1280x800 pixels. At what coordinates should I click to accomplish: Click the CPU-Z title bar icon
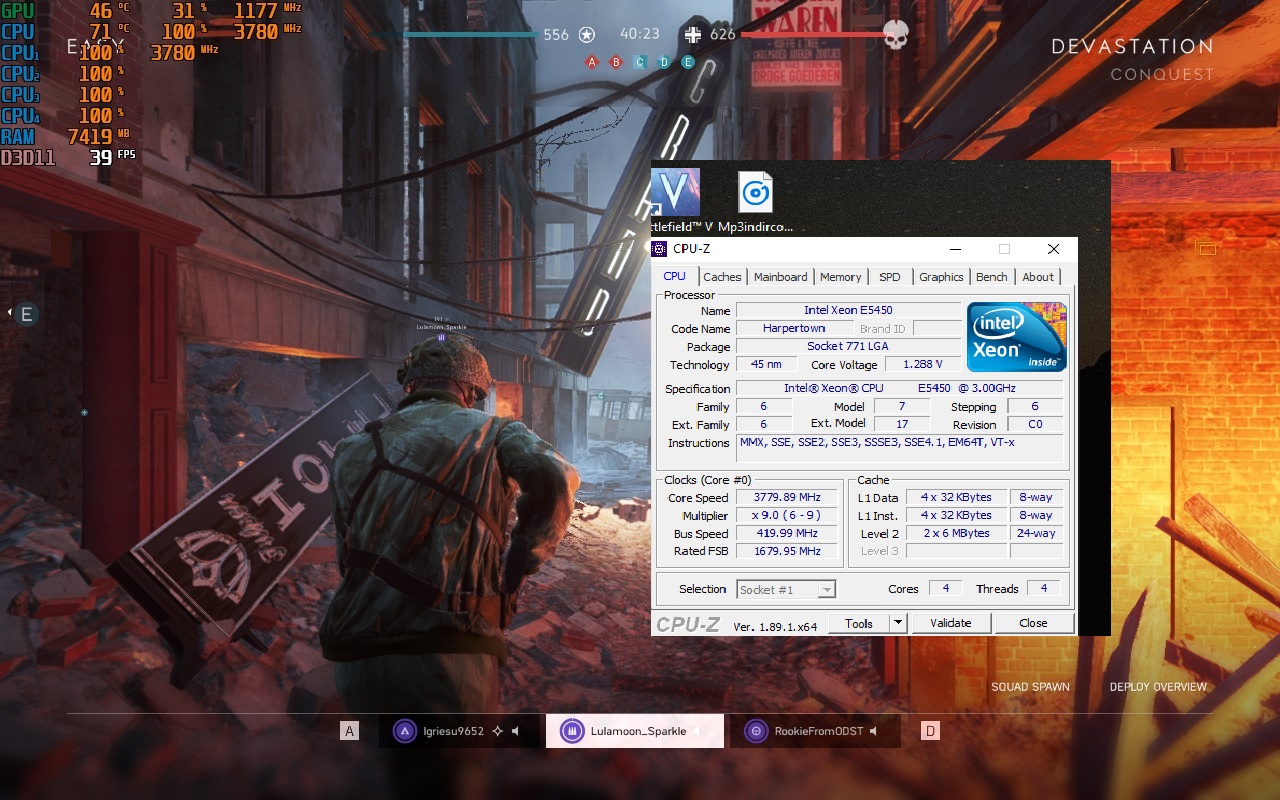pyautogui.click(x=659, y=249)
